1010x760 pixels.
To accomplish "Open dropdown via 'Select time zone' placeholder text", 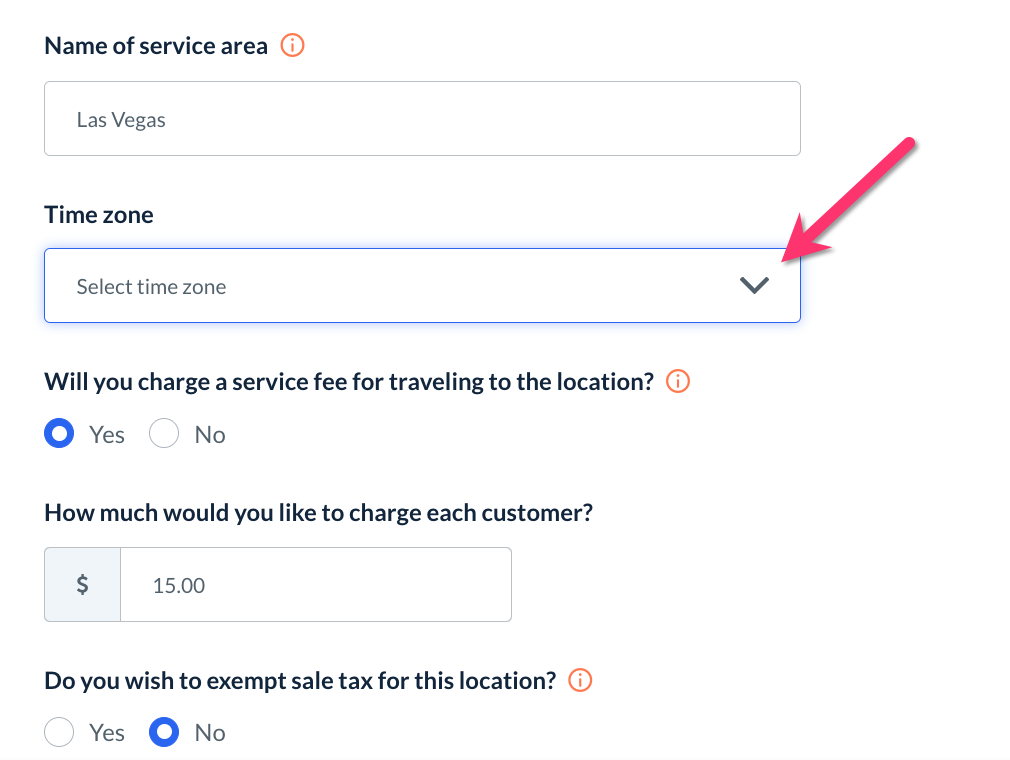I will click(151, 287).
